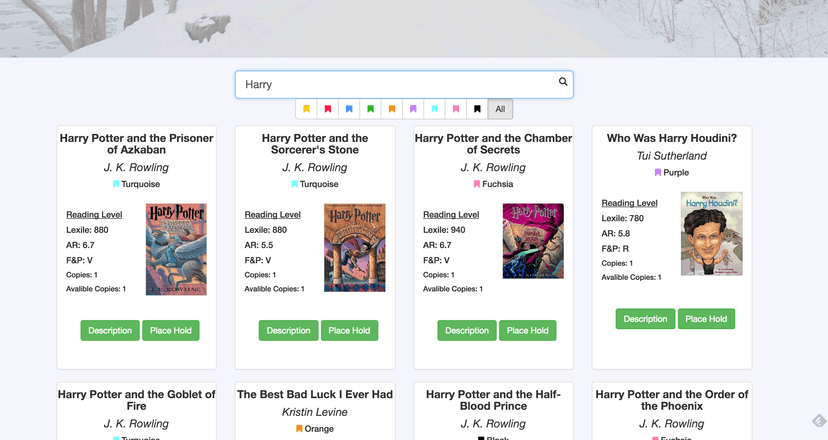The height and width of the screenshot is (440, 828).
Task: Click Reading Level on Houdini card
Action: [x=629, y=203]
